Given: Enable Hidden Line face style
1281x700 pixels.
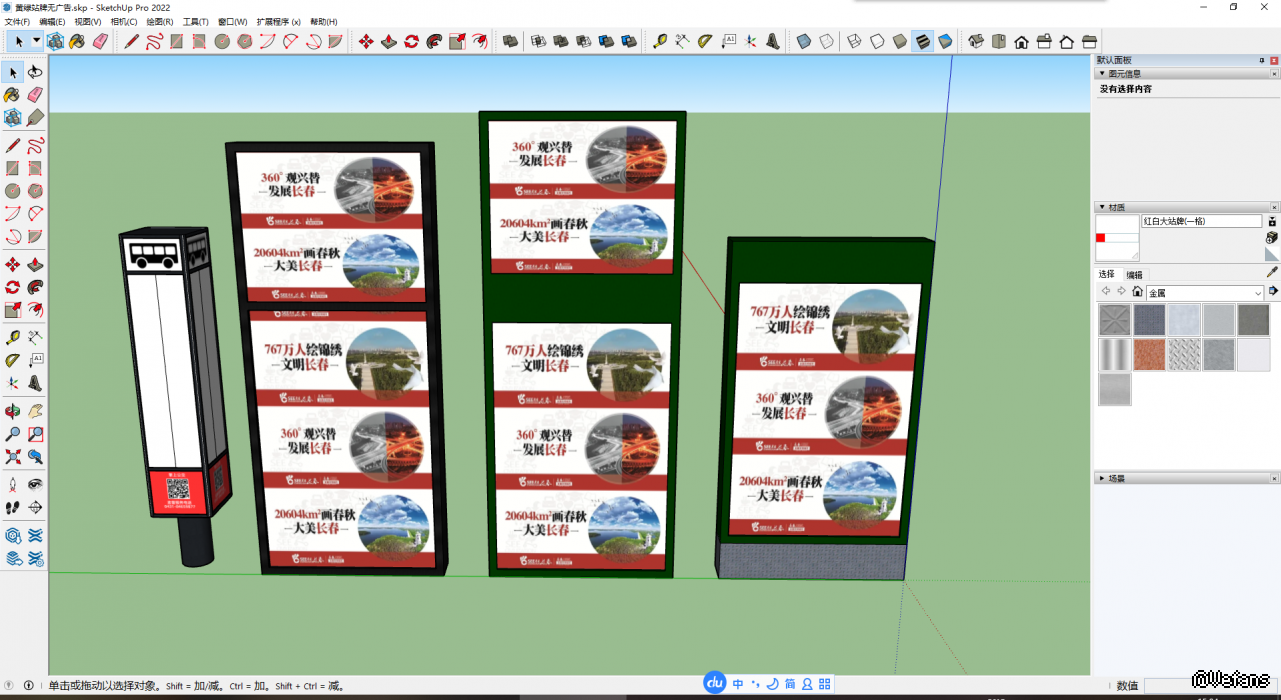Looking at the screenshot, I should (877, 41).
